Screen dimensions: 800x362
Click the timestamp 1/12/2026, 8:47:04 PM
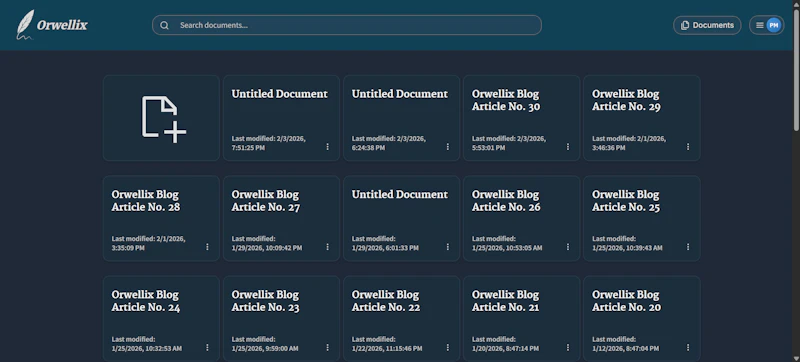coord(626,349)
